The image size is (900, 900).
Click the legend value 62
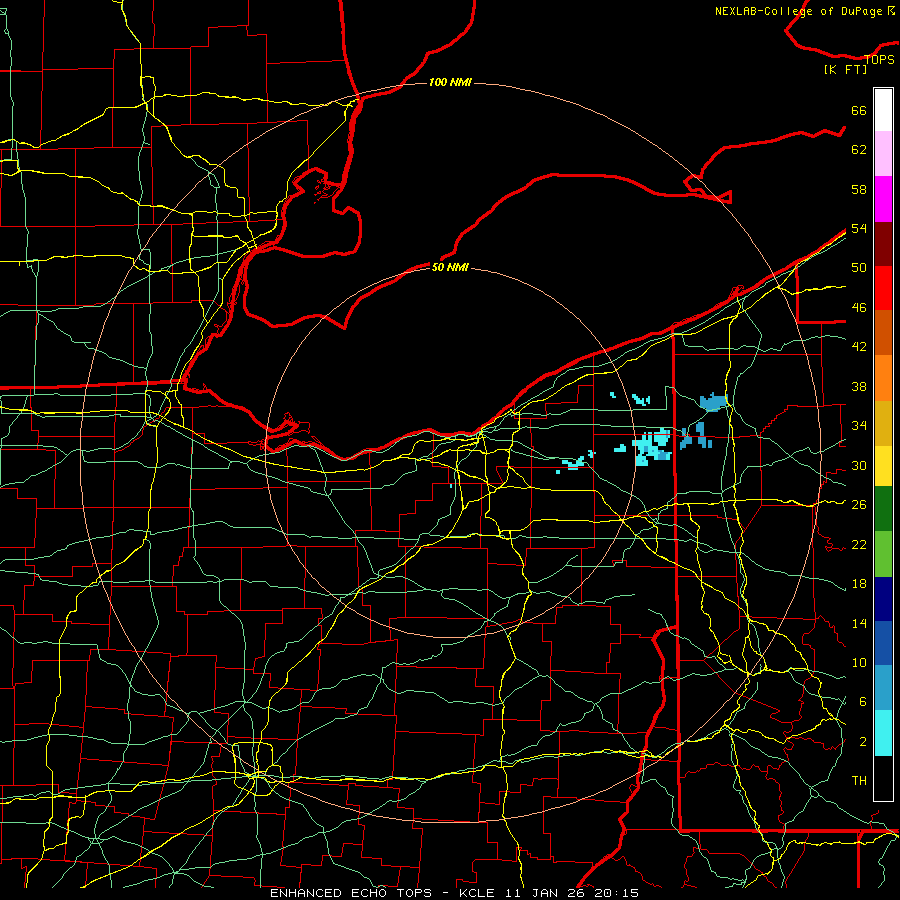[859, 150]
